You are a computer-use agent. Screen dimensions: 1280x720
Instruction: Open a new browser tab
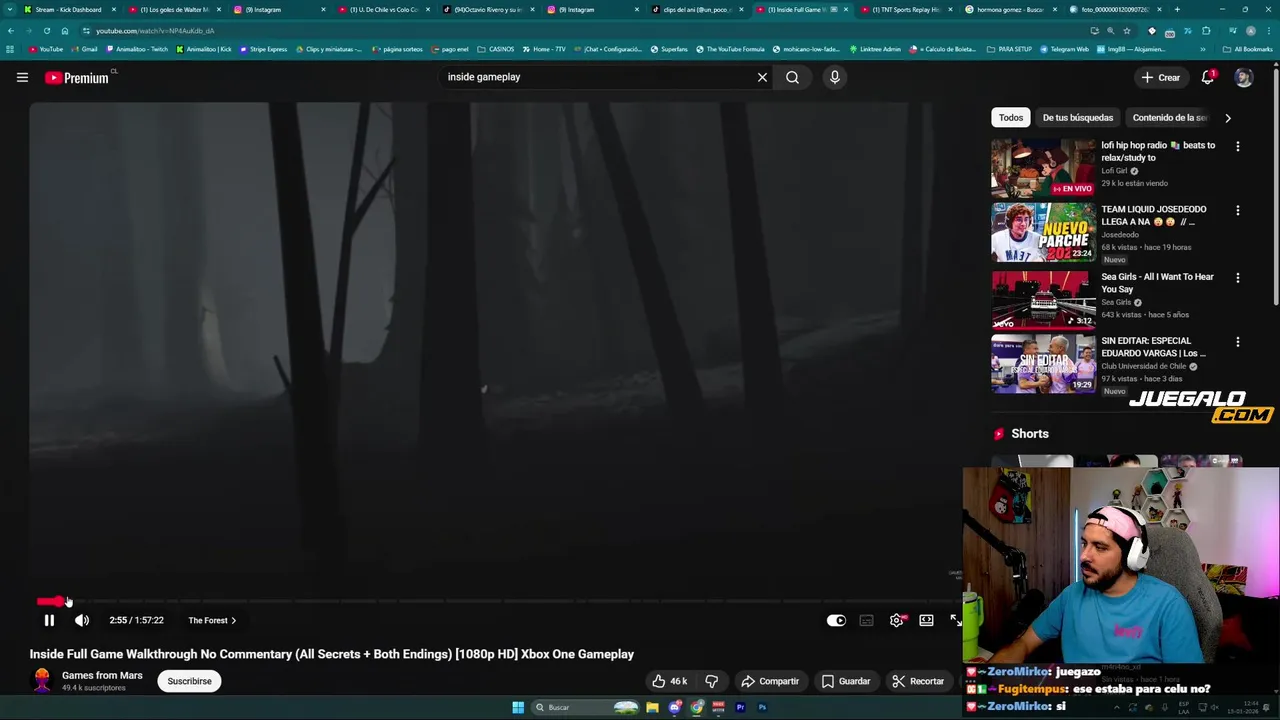1176,9
